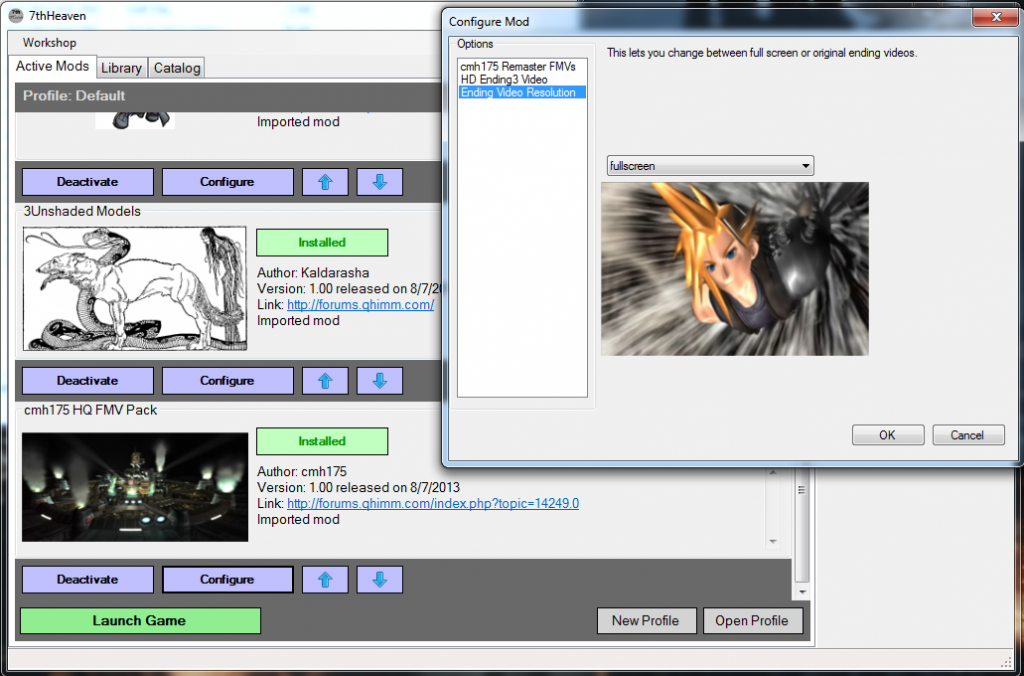
Task: Click the Cloud preview image in Configure Mod
Action: point(735,269)
